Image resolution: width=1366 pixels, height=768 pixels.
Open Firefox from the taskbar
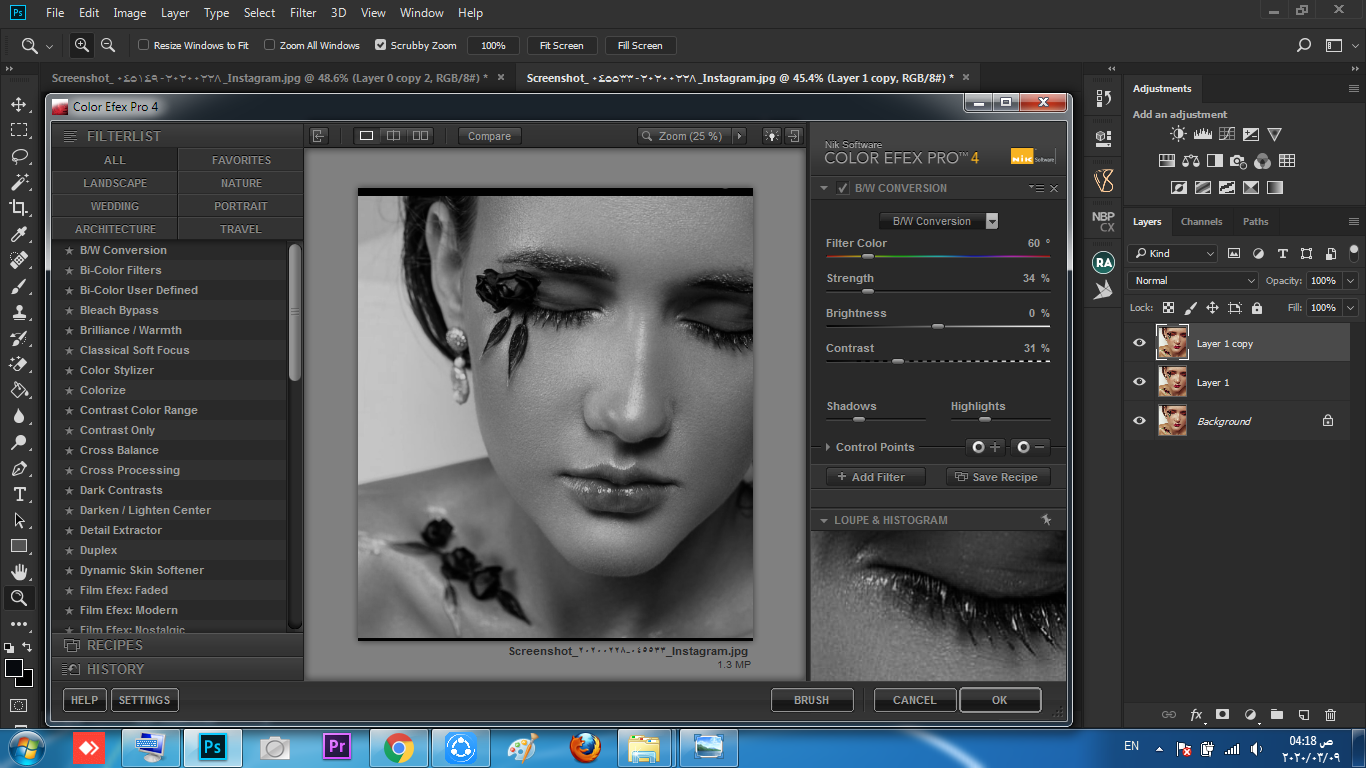click(x=585, y=747)
